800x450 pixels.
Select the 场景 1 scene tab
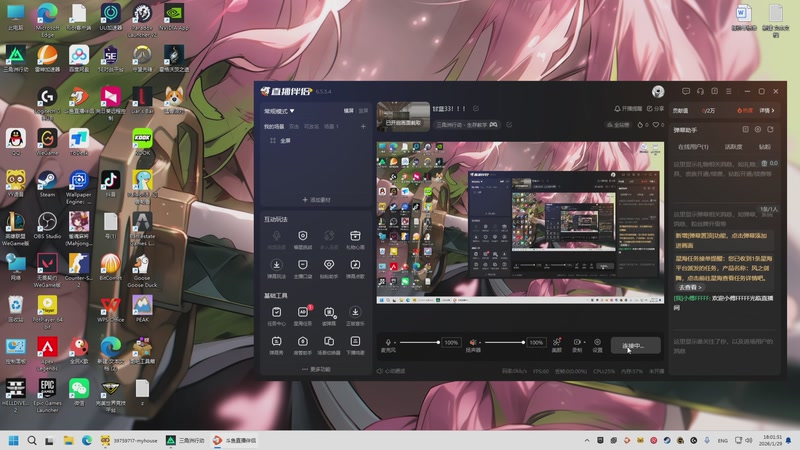click(x=331, y=127)
